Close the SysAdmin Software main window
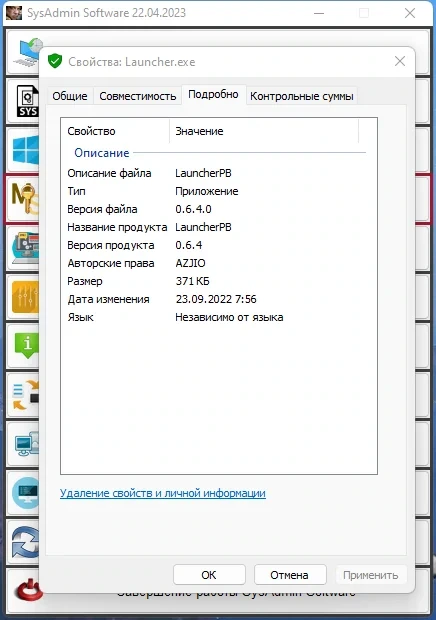Image resolution: width=436 pixels, height=620 pixels. tap(410, 13)
